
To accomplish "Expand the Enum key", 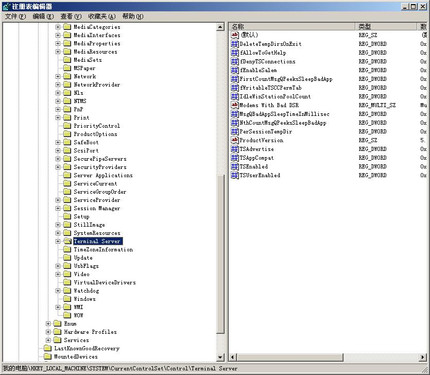I will tap(48, 323).
